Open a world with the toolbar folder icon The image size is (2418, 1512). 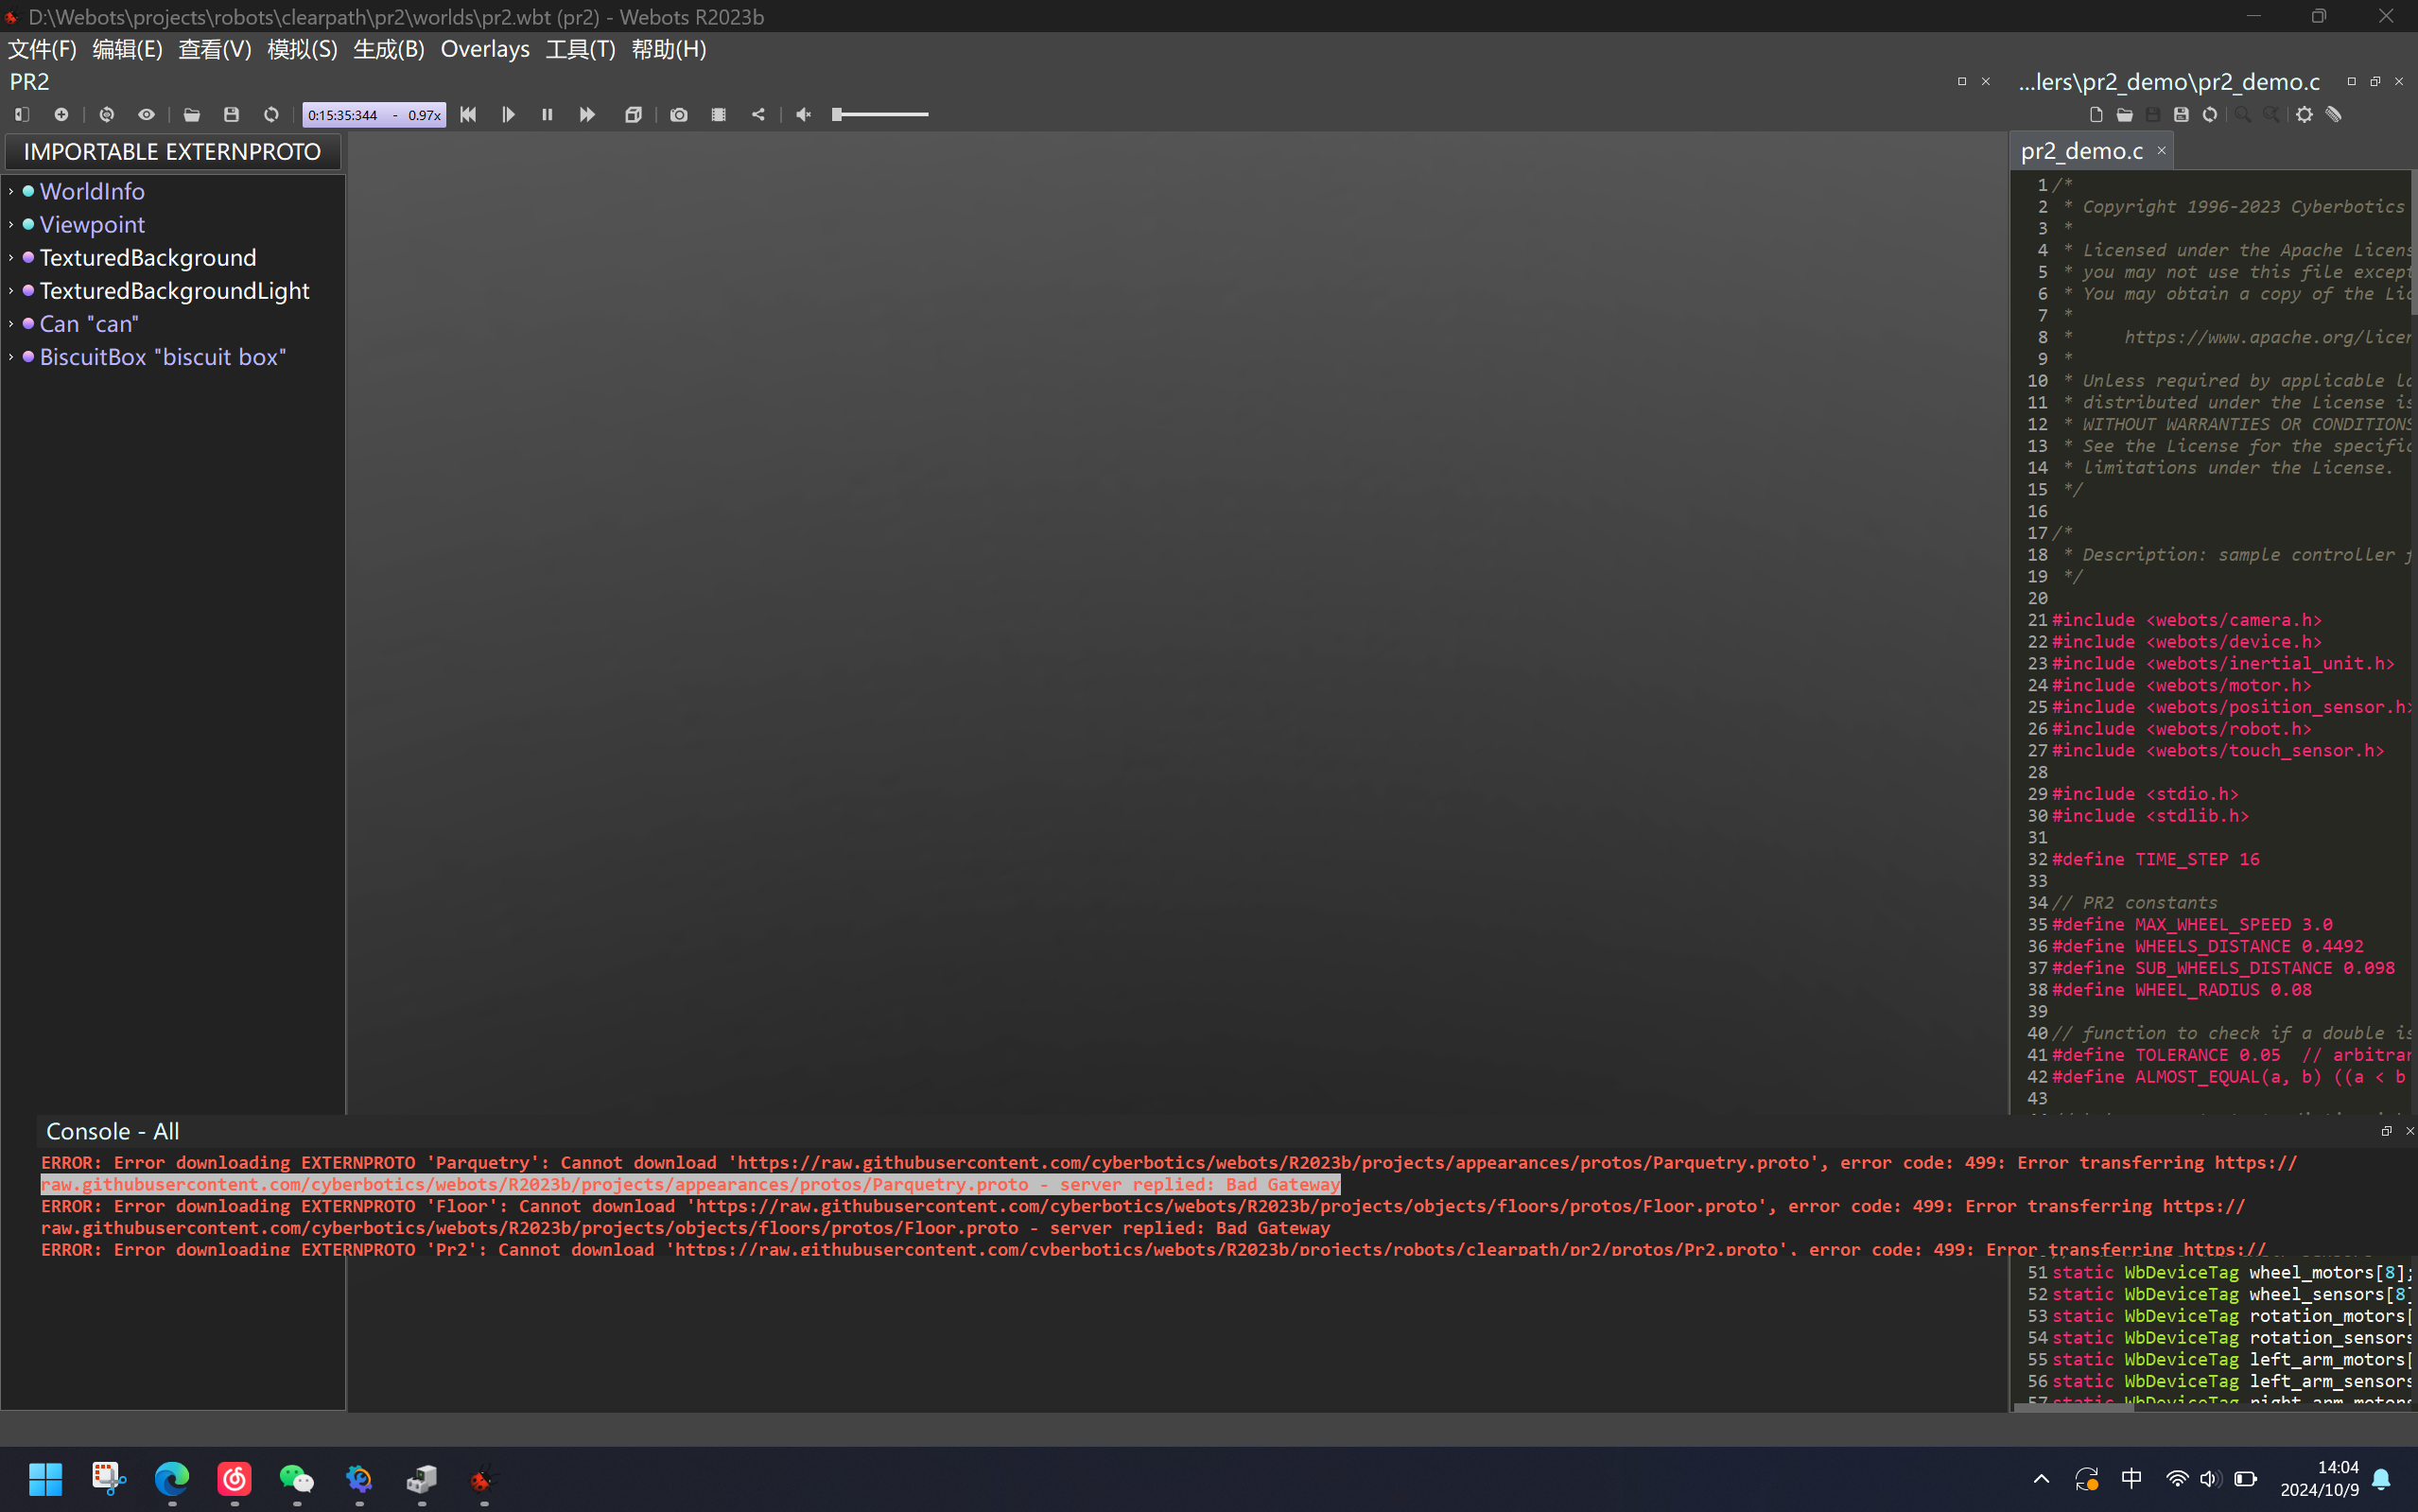pyautogui.click(x=191, y=115)
